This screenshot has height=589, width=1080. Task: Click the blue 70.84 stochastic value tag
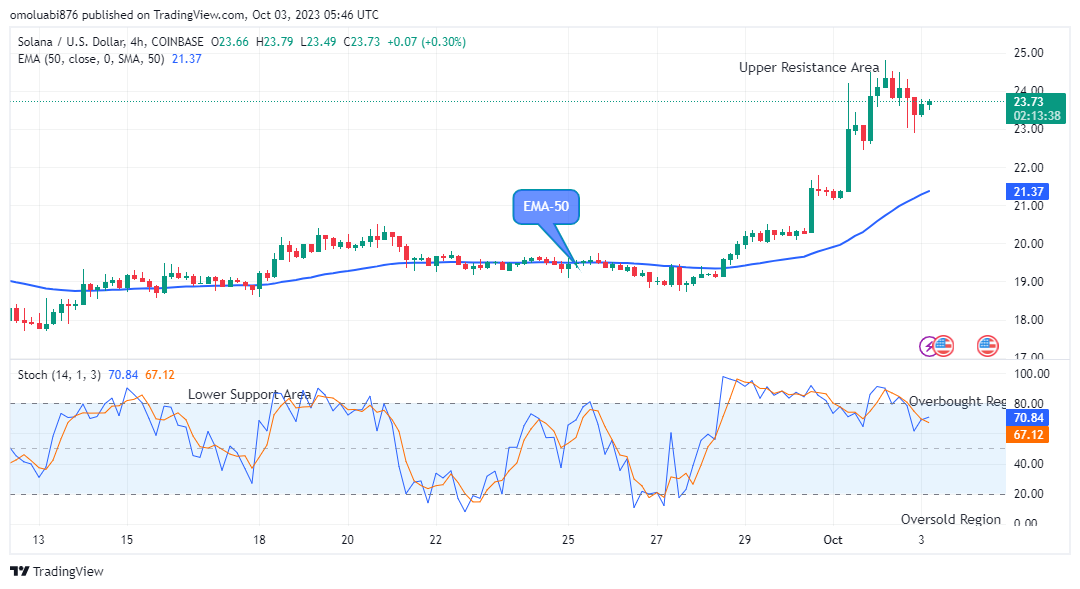pos(1029,418)
